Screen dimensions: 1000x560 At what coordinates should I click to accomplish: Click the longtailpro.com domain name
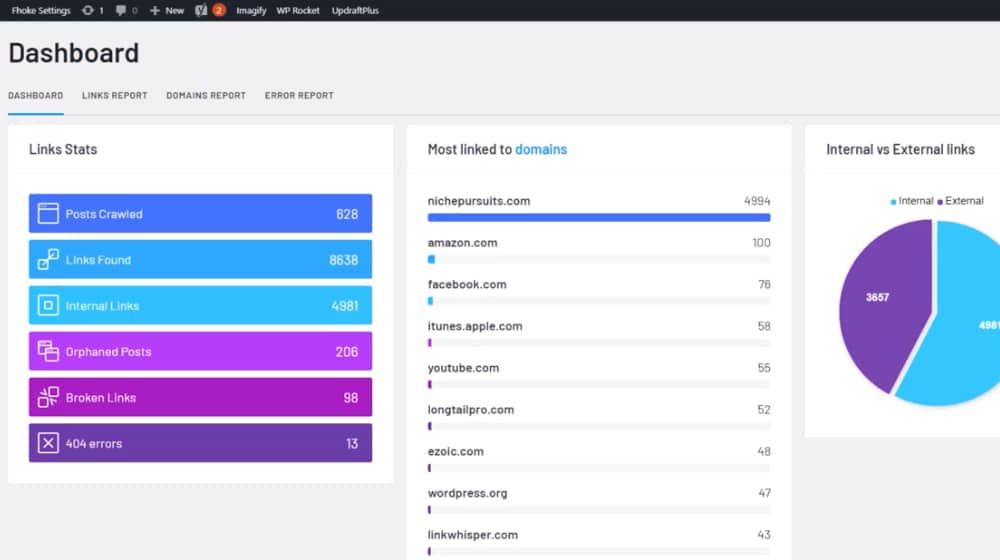(x=471, y=410)
